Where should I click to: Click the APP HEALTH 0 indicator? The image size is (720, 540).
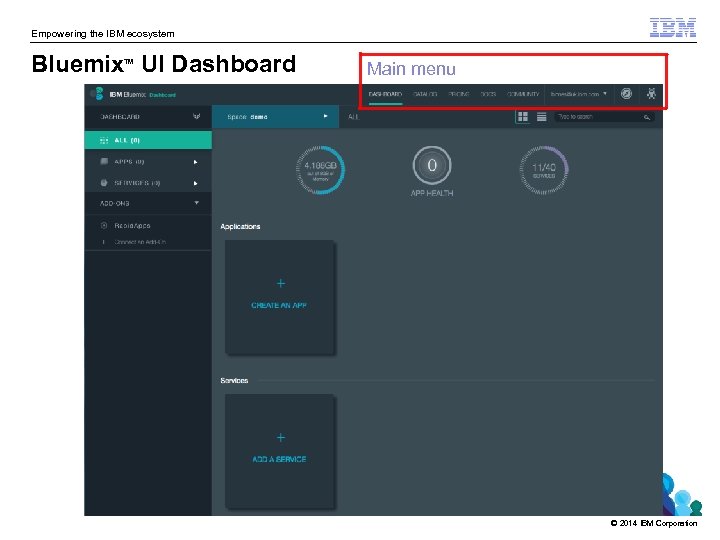click(x=432, y=166)
